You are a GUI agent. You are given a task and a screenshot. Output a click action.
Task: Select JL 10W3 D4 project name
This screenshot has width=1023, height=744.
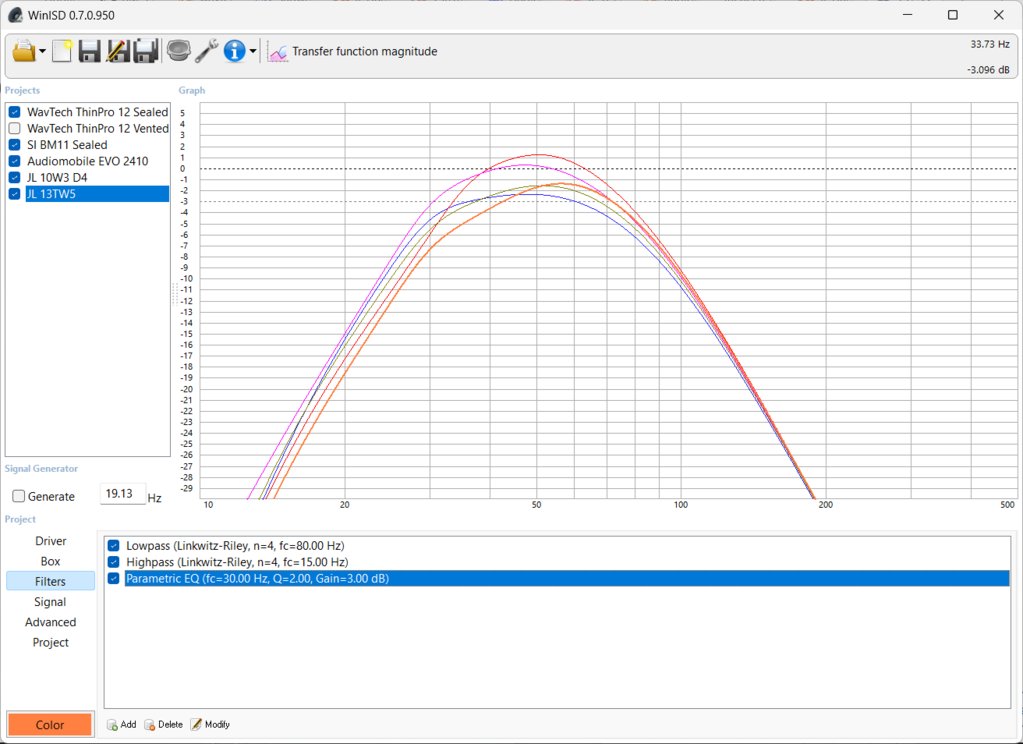(57, 178)
